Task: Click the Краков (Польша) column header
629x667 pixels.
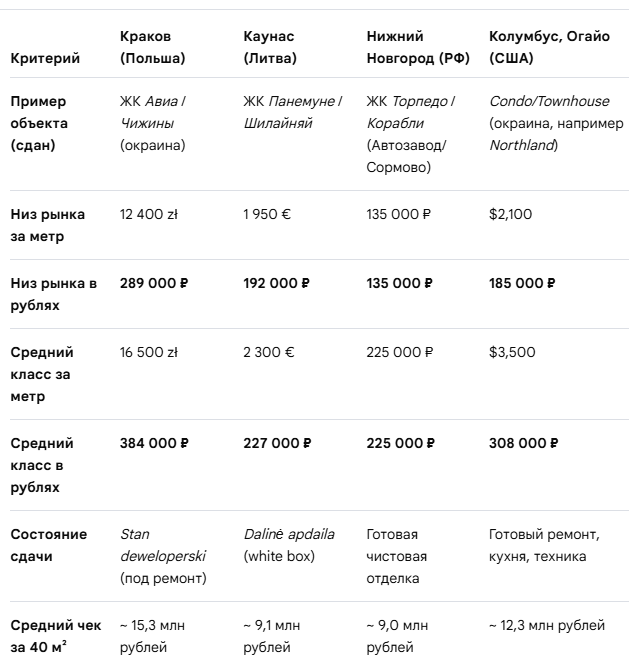Action: 153,47
